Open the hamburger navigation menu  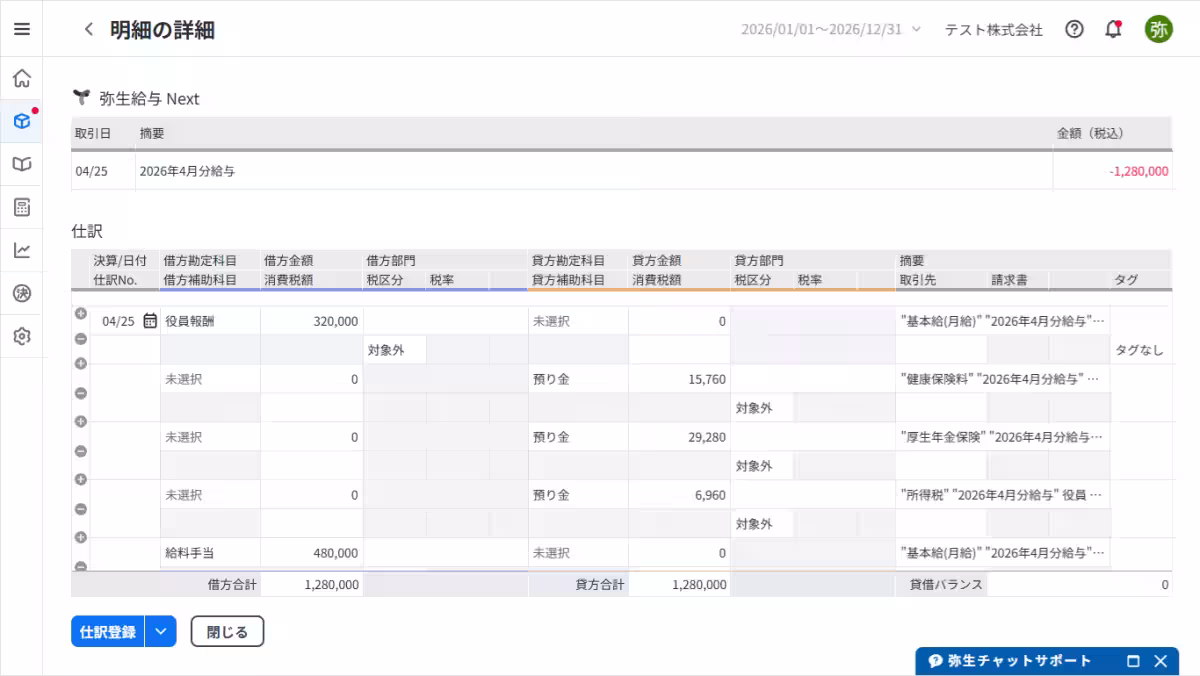coord(21,29)
